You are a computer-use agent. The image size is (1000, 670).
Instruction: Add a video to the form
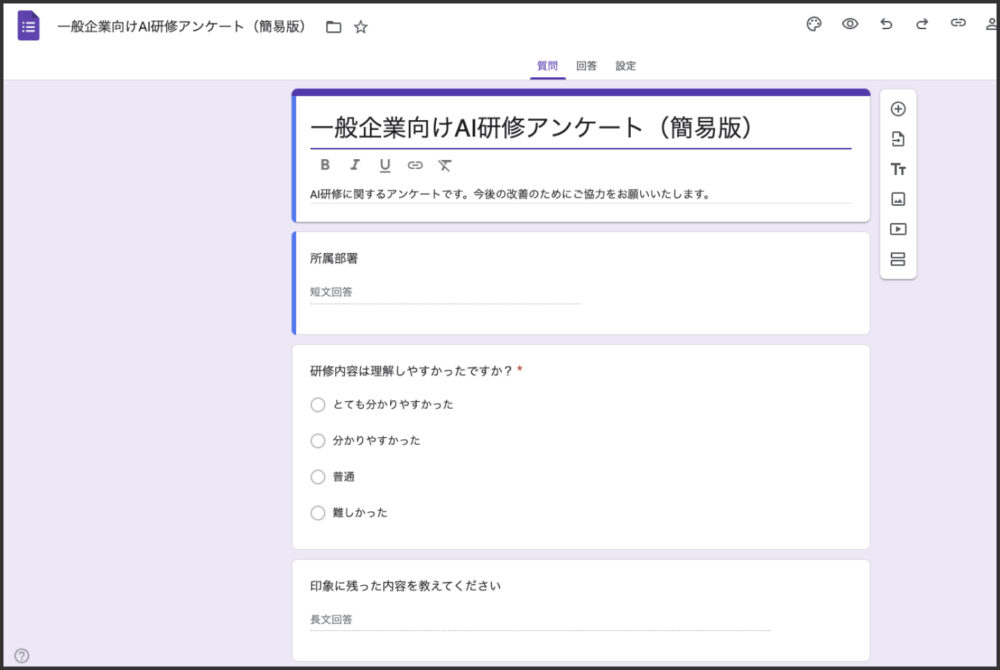click(x=898, y=229)
